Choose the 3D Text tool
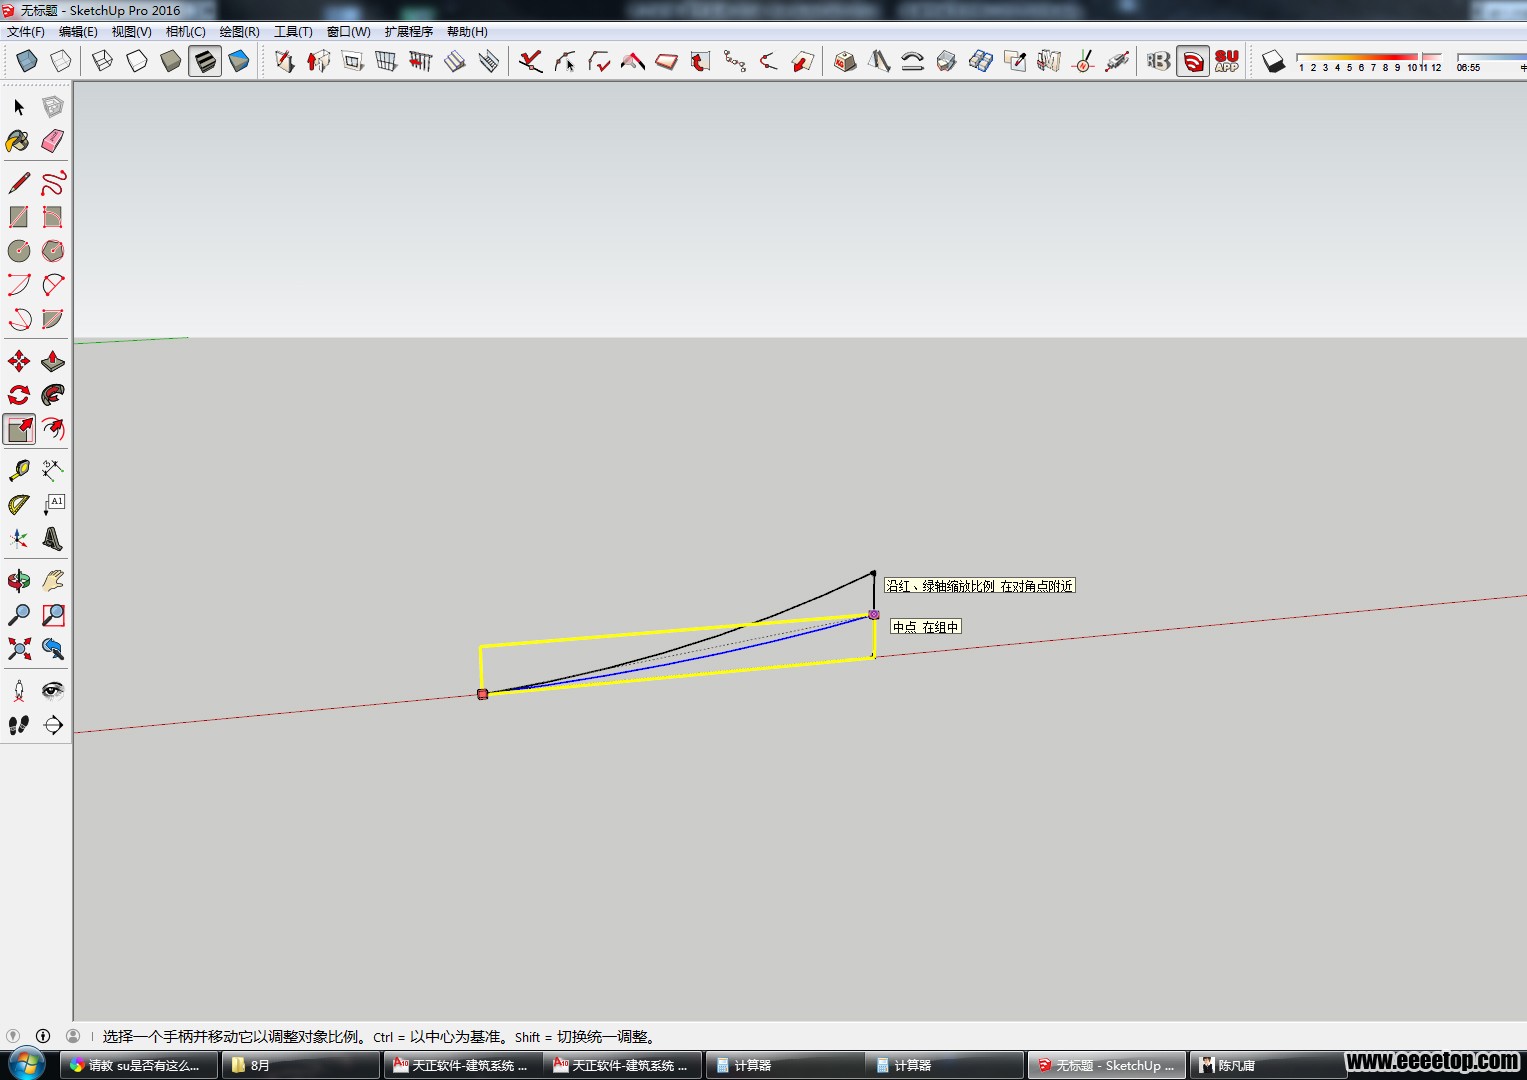 pos(53,539)
